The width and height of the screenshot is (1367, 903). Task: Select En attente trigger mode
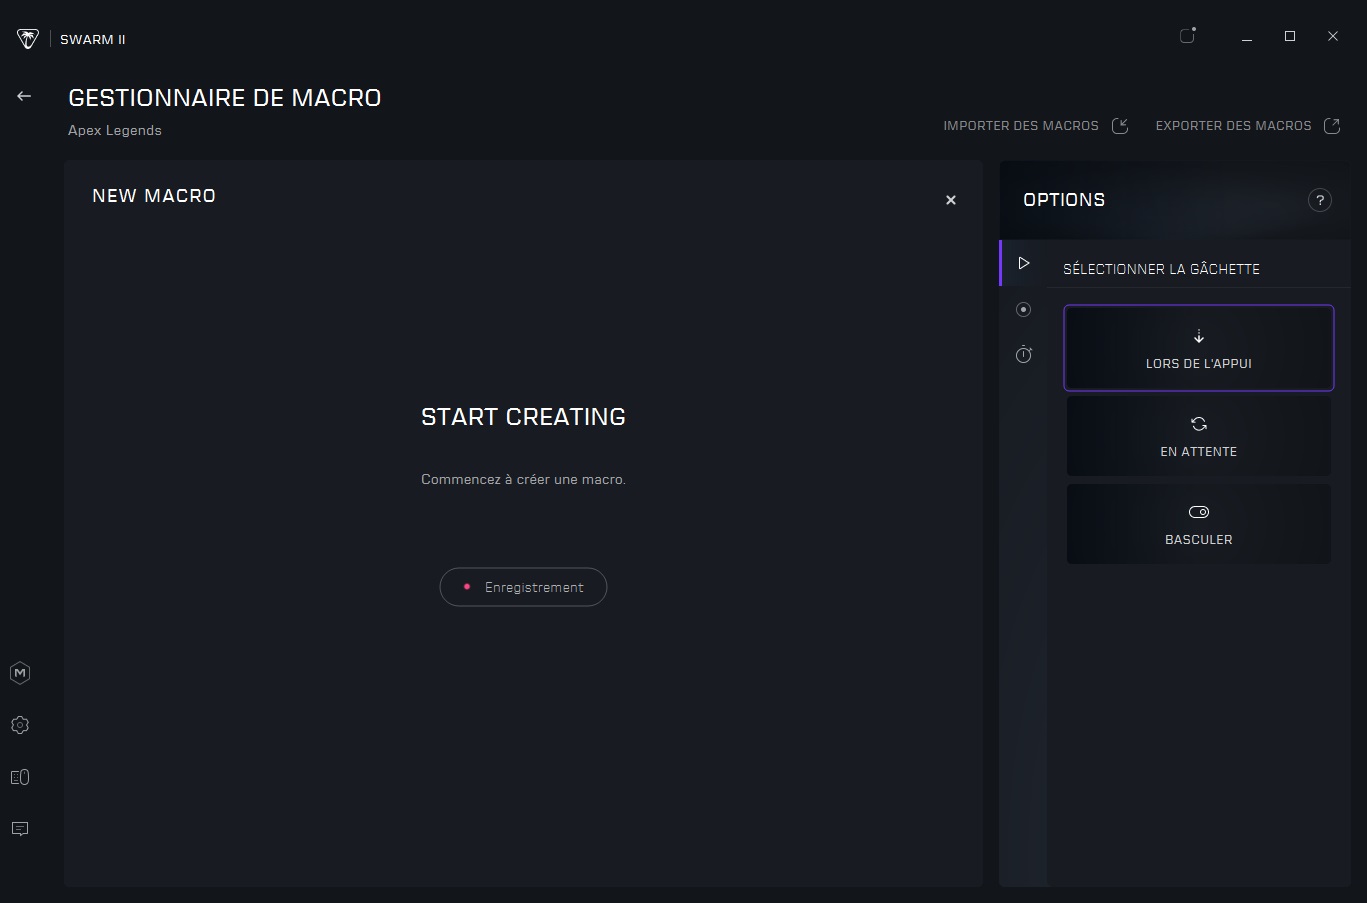point(1199,436)
